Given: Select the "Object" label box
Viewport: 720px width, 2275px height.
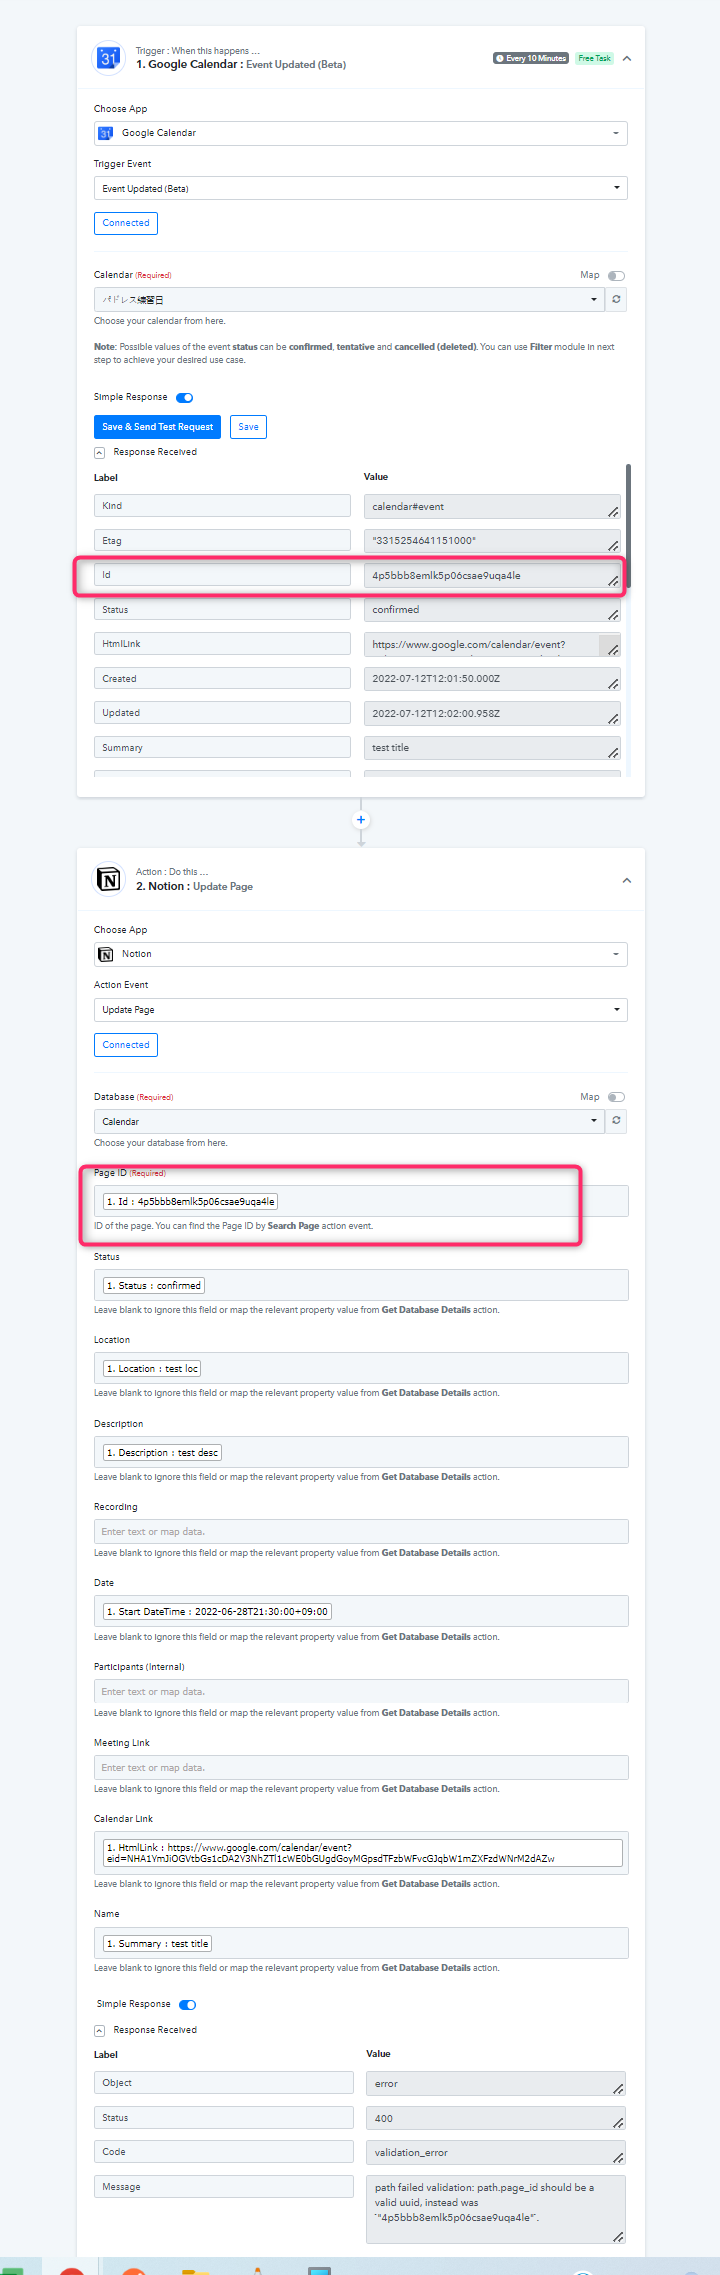Looking at the screenshot, I should tap(224, 2082).
